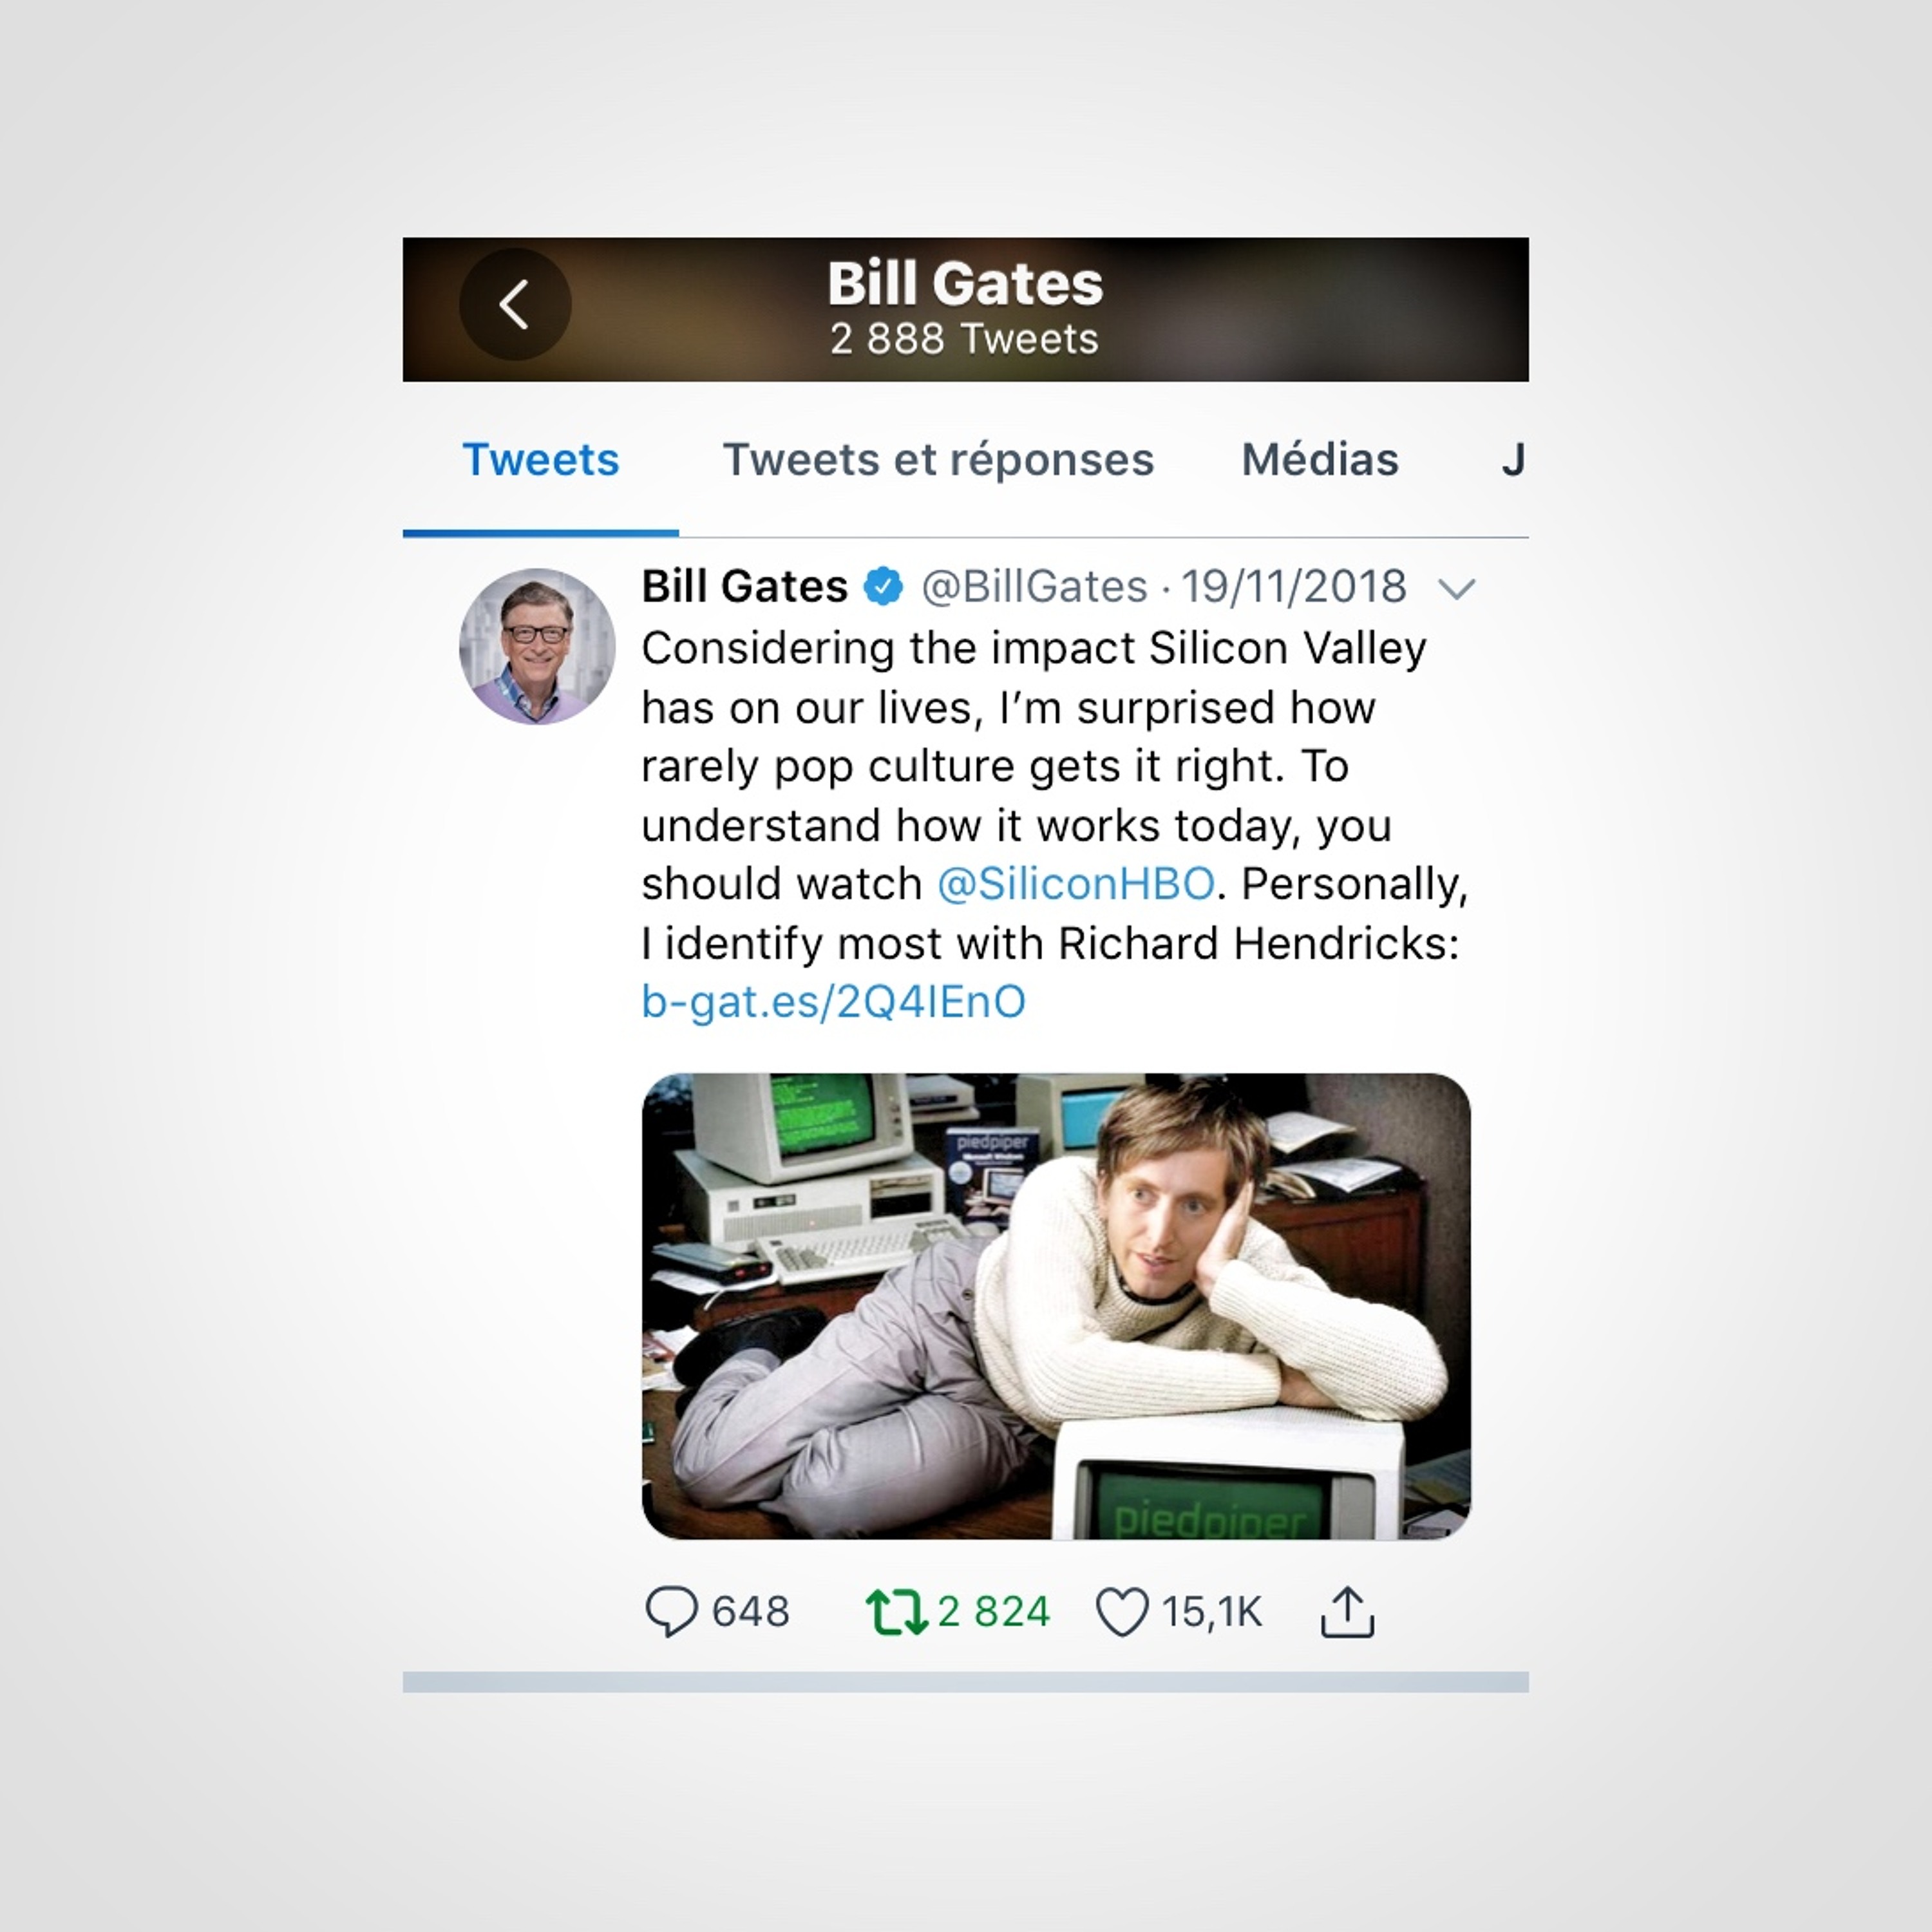
Task: Click the 19/11/2018 tweet date
Action: pyautogui.click(x=1294, y=586)
